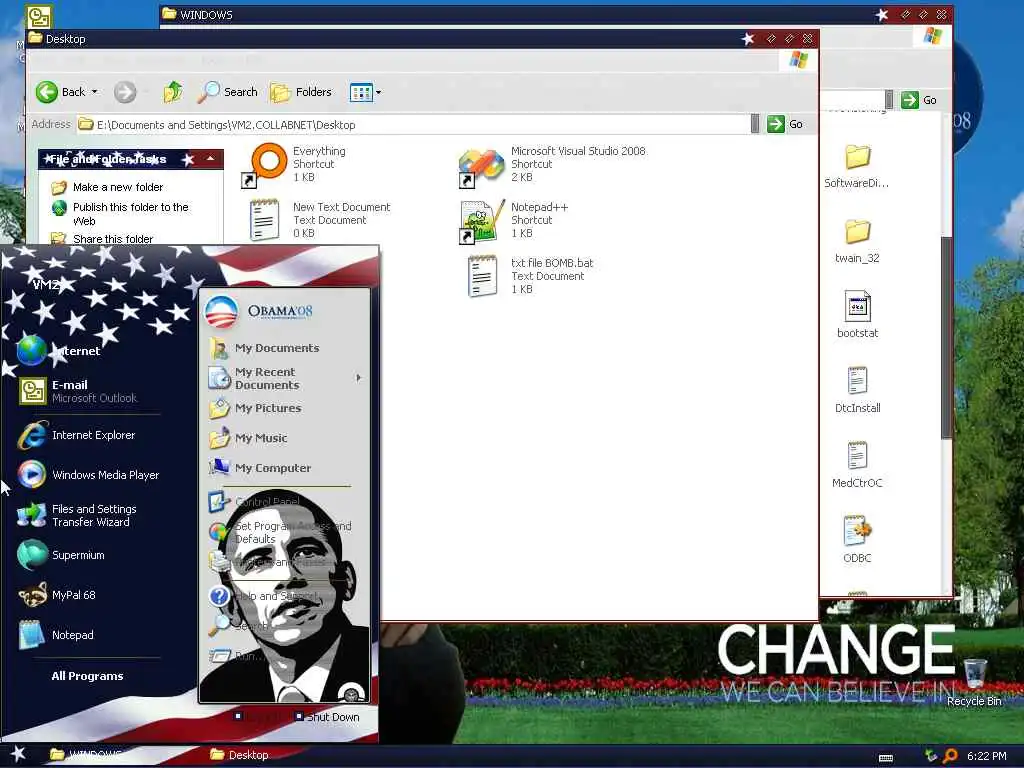
Task: Launch Supermium from Start menu
Action: [61, 555]
